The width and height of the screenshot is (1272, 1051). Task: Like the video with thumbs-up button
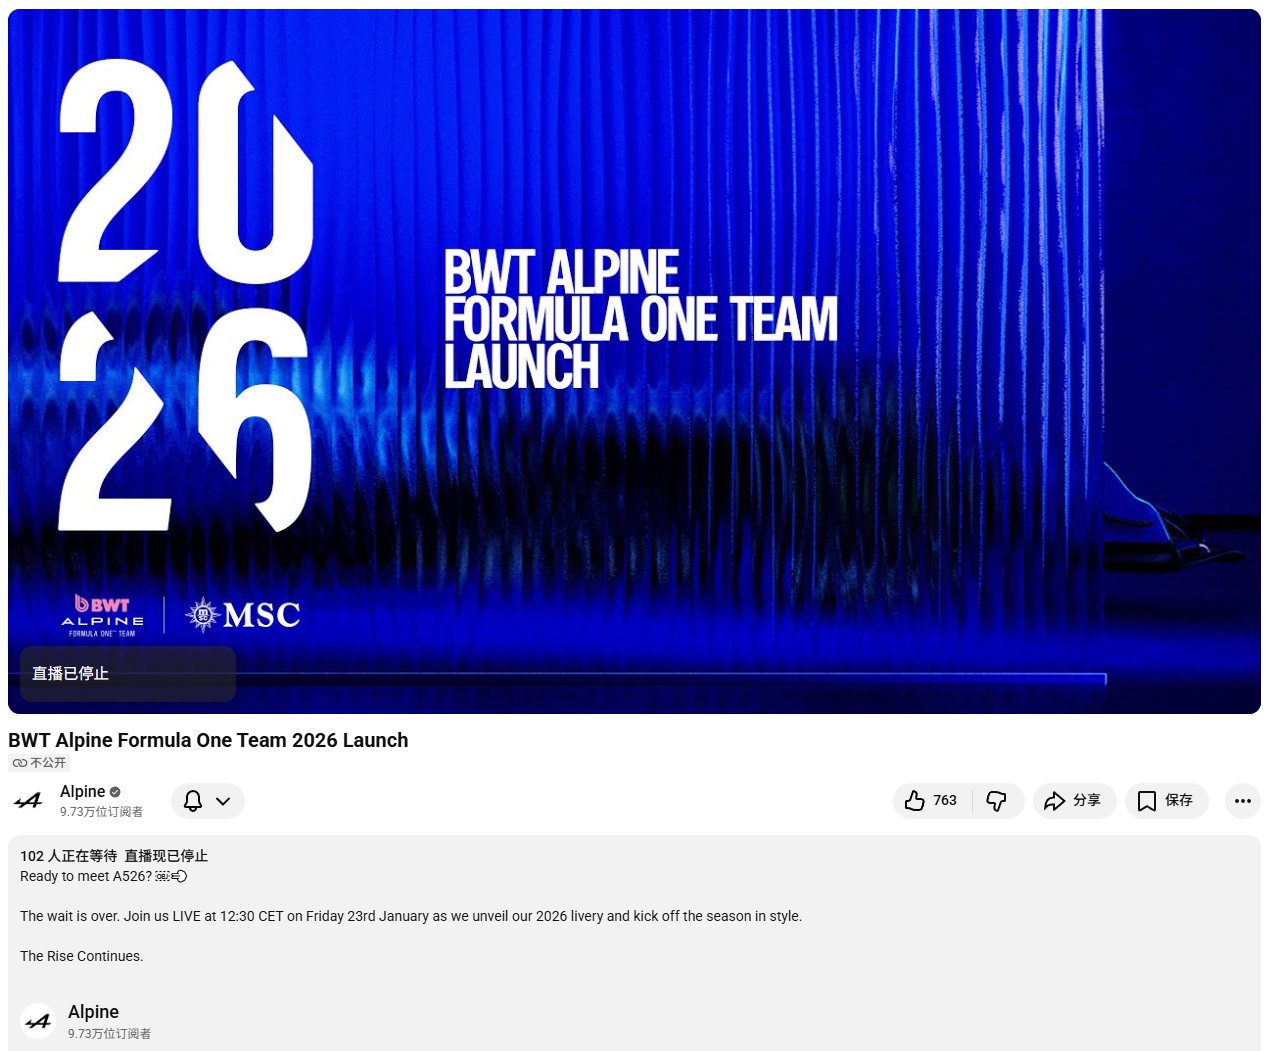(932, 801)
